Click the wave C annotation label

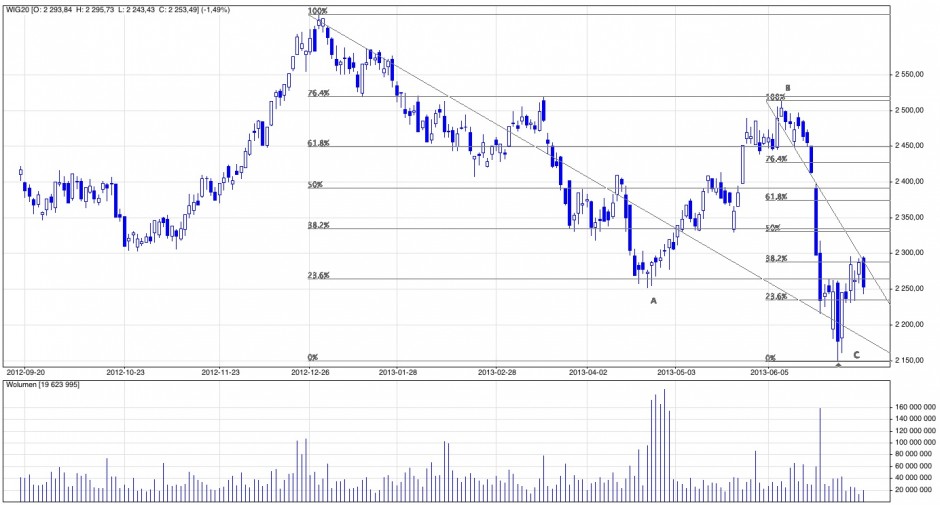click(856, 353)
